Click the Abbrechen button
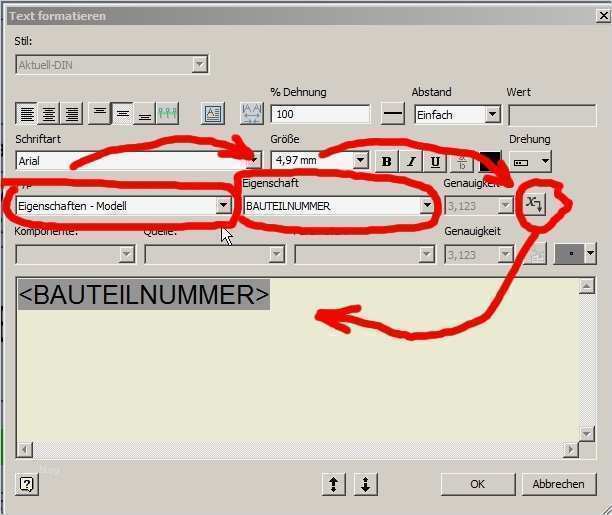The width and height of the screenshot is (612, 515). 559,484
